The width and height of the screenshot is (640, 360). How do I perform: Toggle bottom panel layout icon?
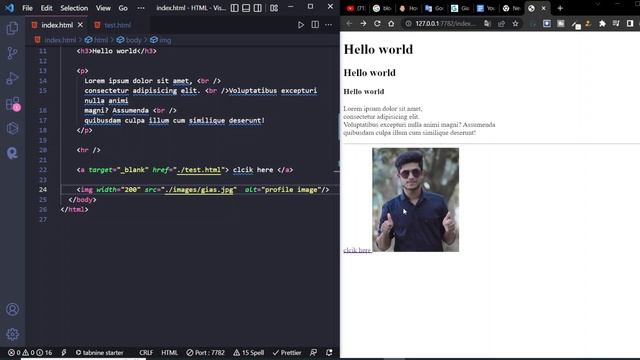246,8
